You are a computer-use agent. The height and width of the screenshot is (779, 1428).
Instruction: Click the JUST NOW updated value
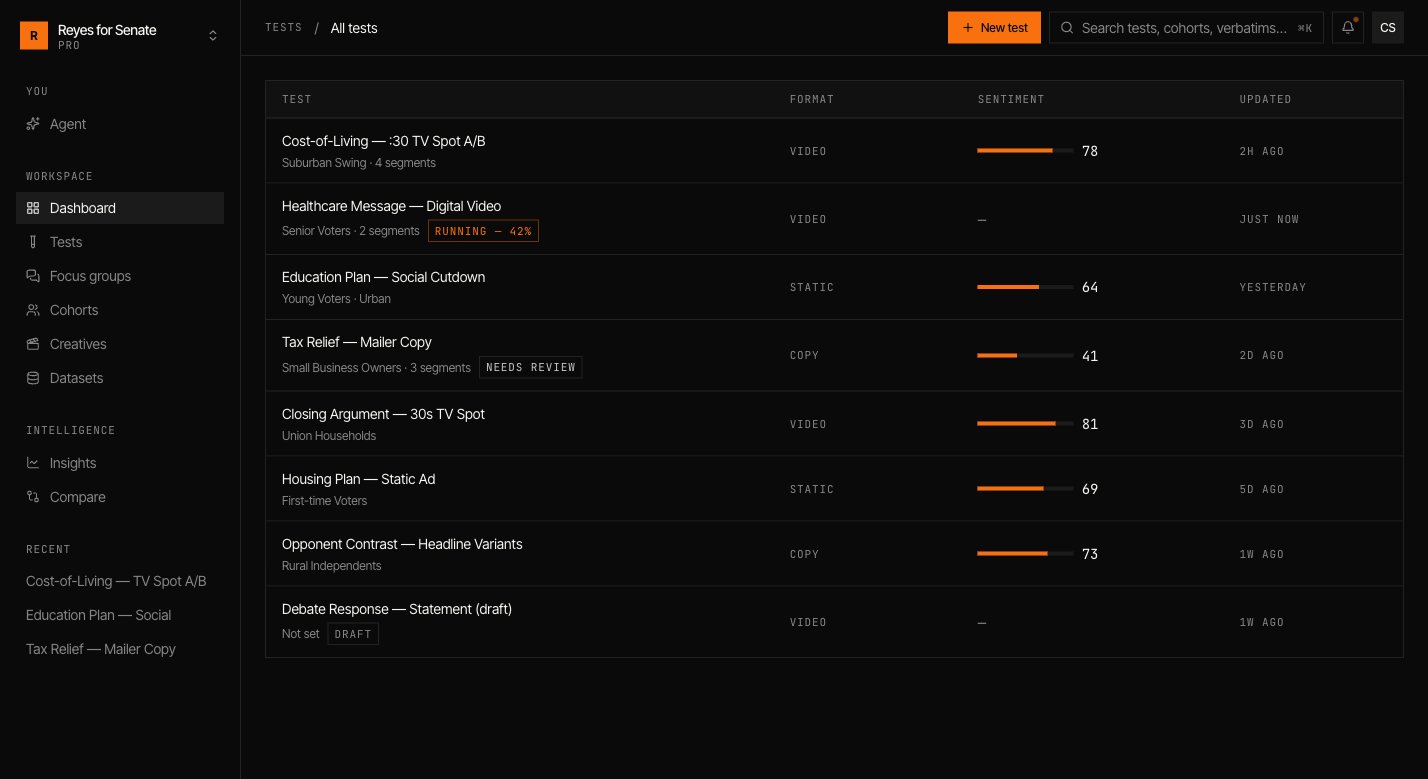click(1269, 219)
